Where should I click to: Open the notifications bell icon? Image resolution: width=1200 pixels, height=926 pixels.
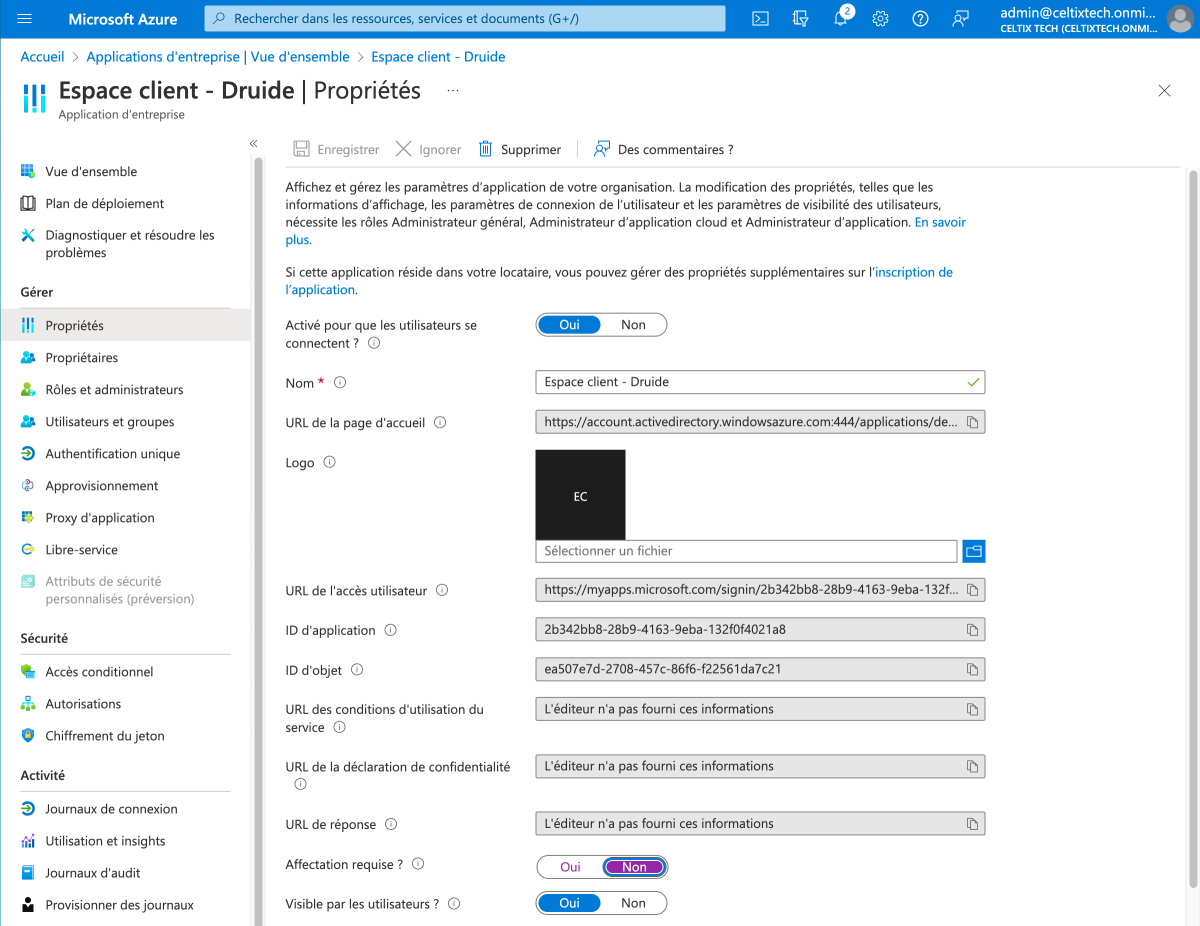[840, 19]
